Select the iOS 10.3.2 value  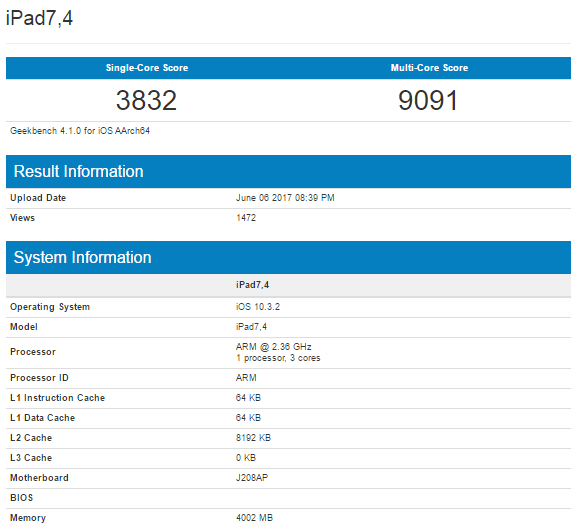[258, 307]
